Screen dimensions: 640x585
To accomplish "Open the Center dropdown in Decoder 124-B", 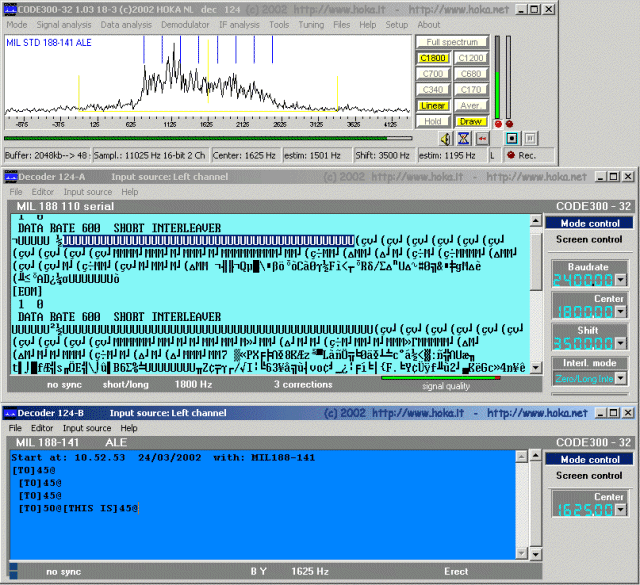I will [x=620, y=509].
